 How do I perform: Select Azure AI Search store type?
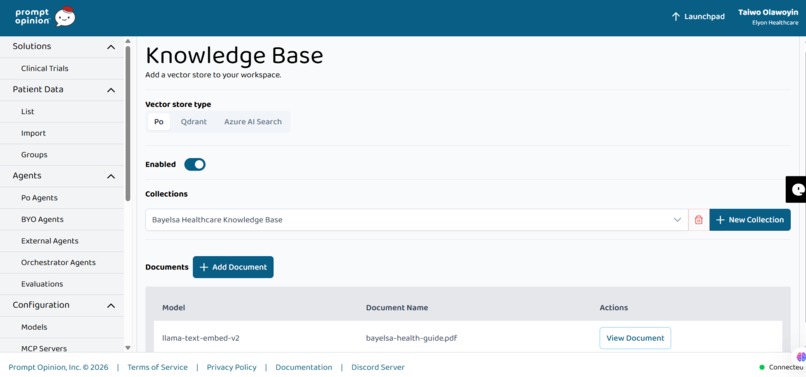pos(253,122)
